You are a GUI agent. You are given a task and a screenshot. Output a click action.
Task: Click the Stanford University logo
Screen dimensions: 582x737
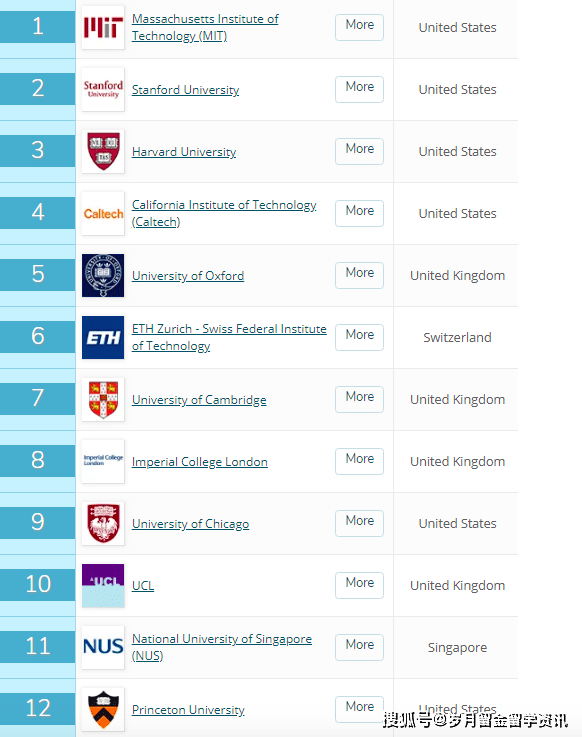(103, 89)
